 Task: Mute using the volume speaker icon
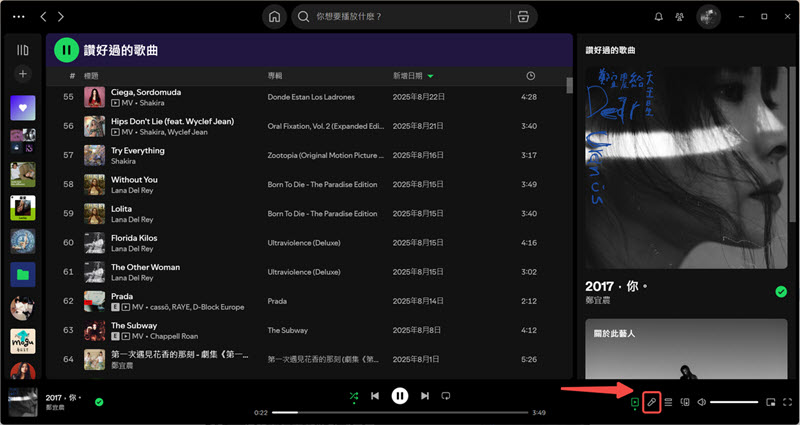tap(702, 402)
